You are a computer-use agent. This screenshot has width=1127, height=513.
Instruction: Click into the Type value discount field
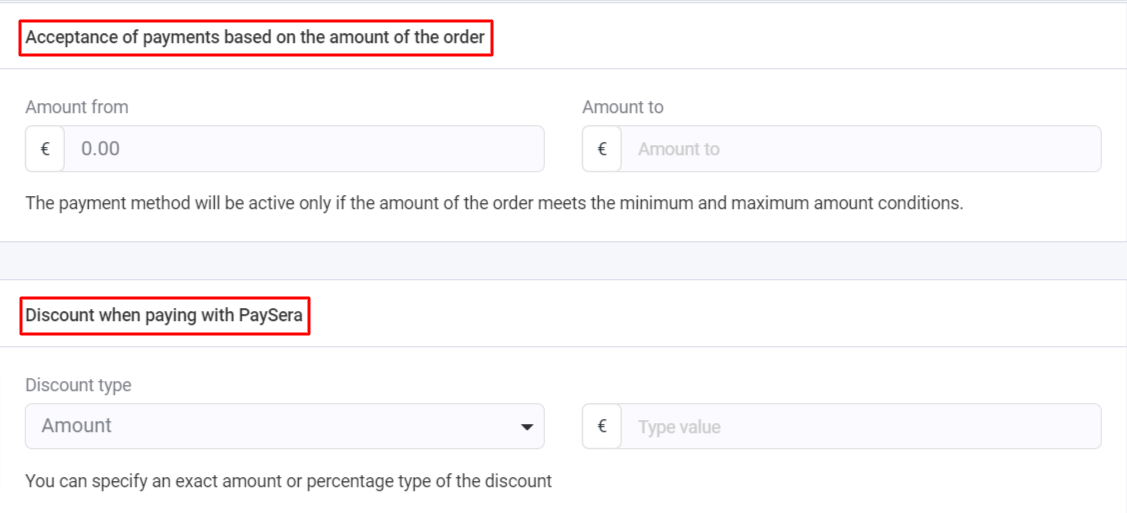(860, 427)
